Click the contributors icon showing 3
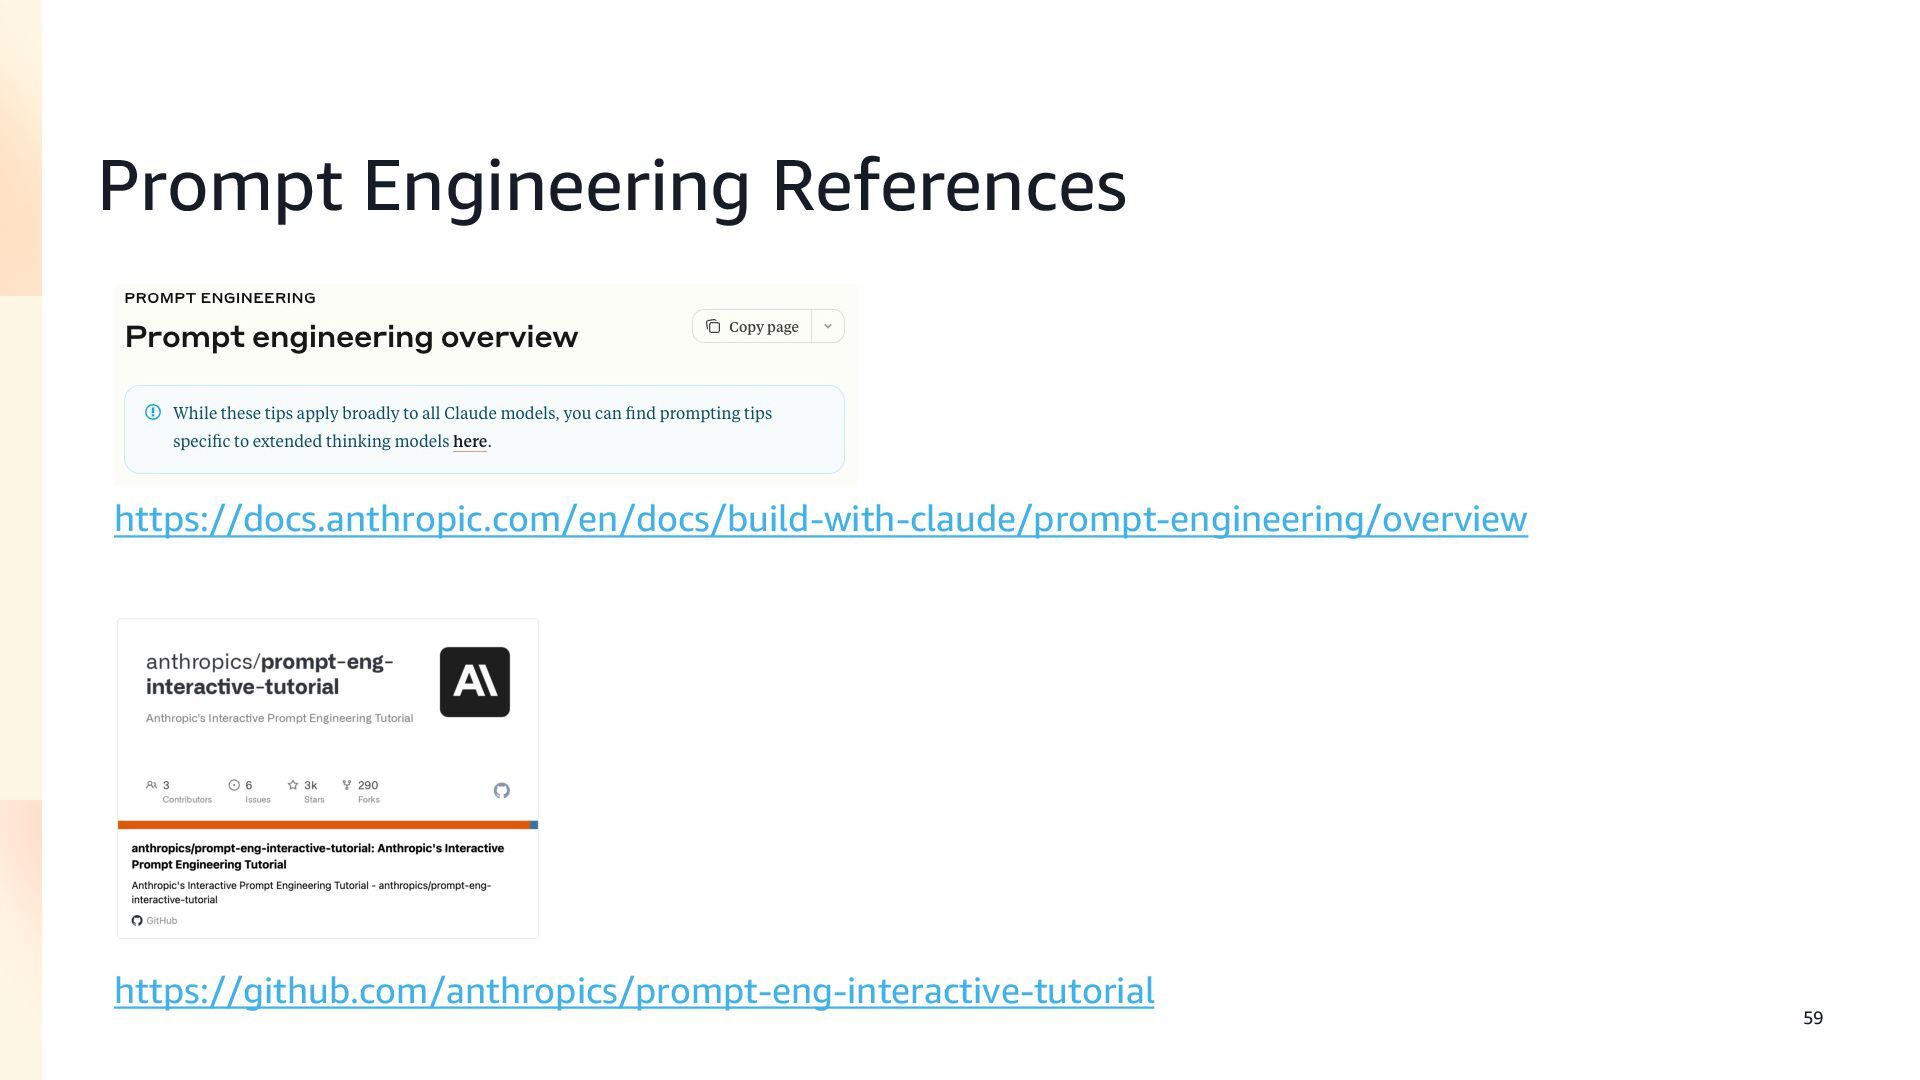The width and height of the screenshot is (1920, 1080). (152, 785)
